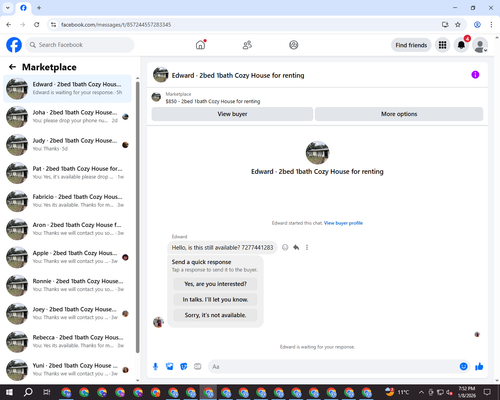Open the Chrome tab search dropdown
The height and width of the screenshot is (400, 500).
(x=8, y=7)
